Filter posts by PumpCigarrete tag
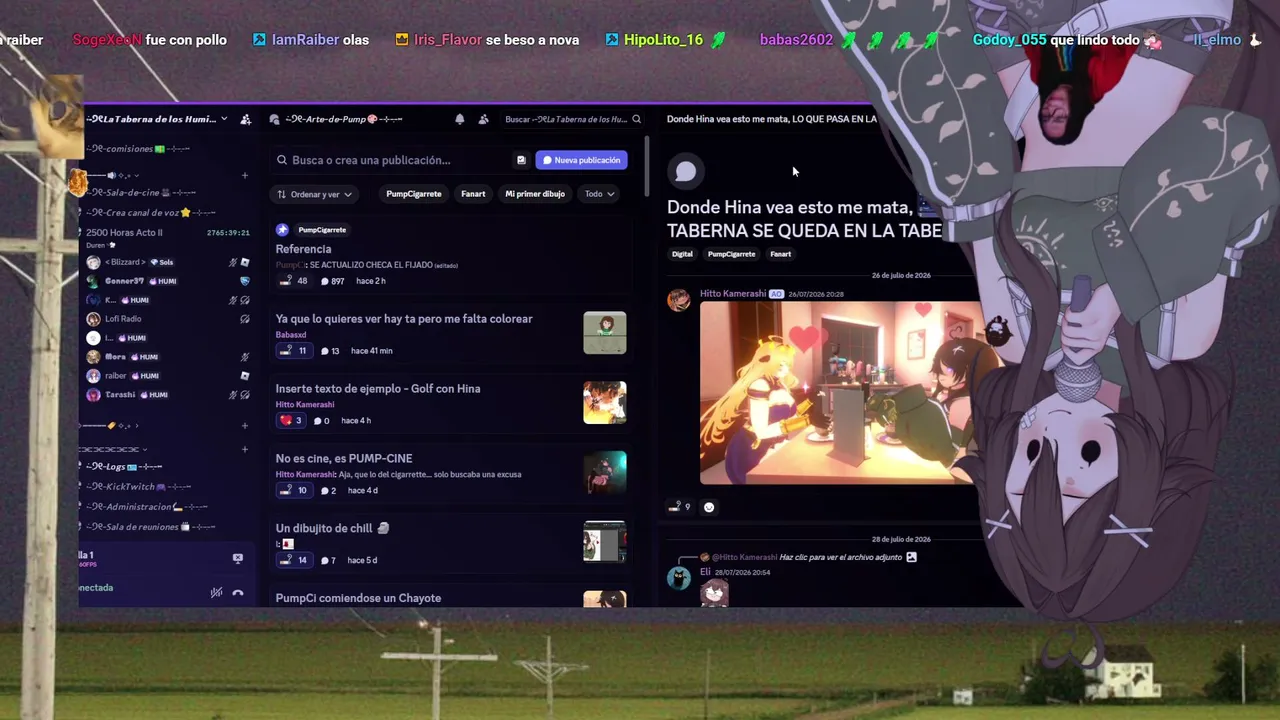1280x720 pixels. click(414, 194)
